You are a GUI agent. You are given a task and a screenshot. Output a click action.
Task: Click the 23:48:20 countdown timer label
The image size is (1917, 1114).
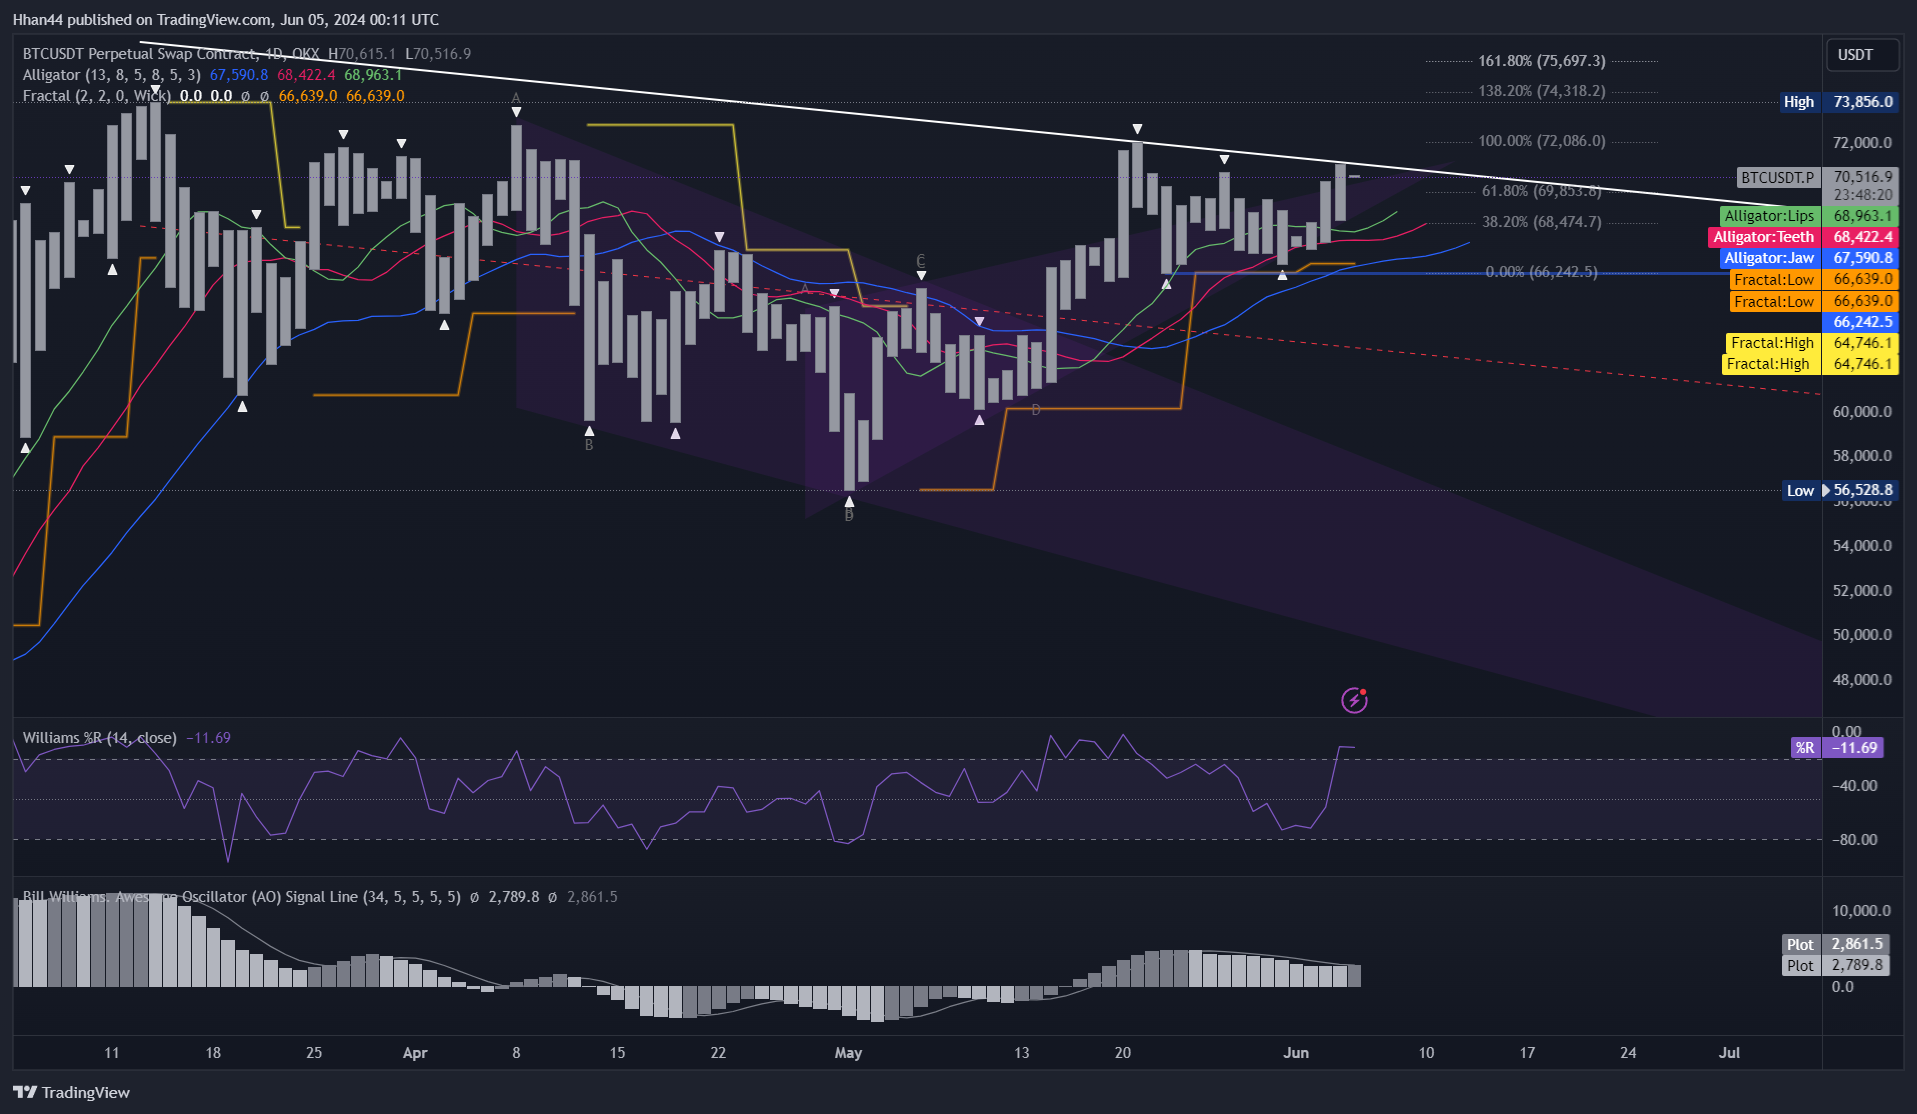click(x=1862, y=195)
